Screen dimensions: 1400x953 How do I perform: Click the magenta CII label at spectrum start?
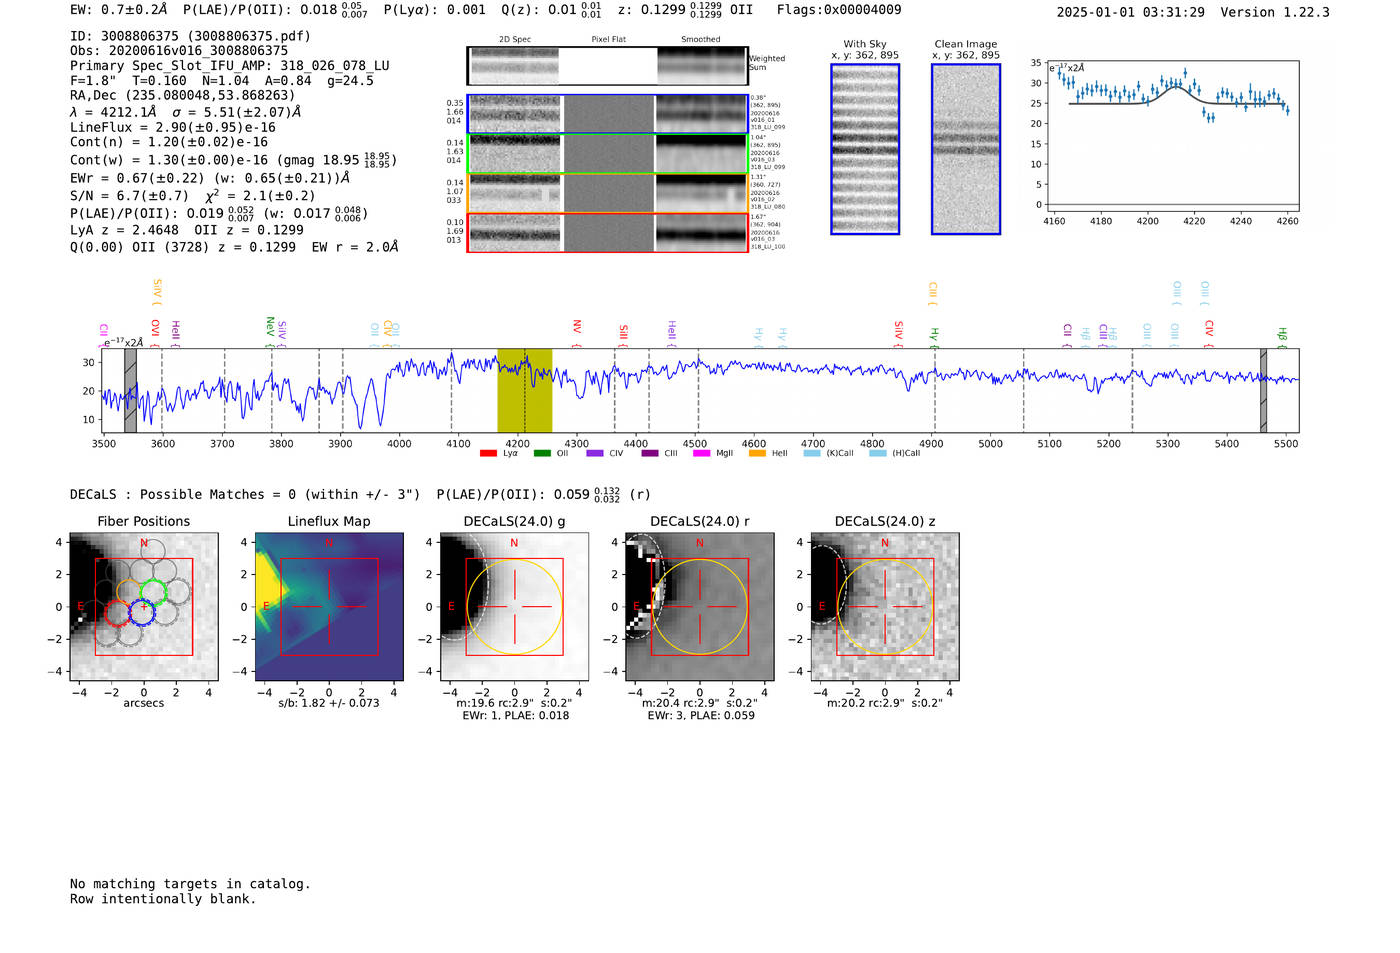click(103, 333)
